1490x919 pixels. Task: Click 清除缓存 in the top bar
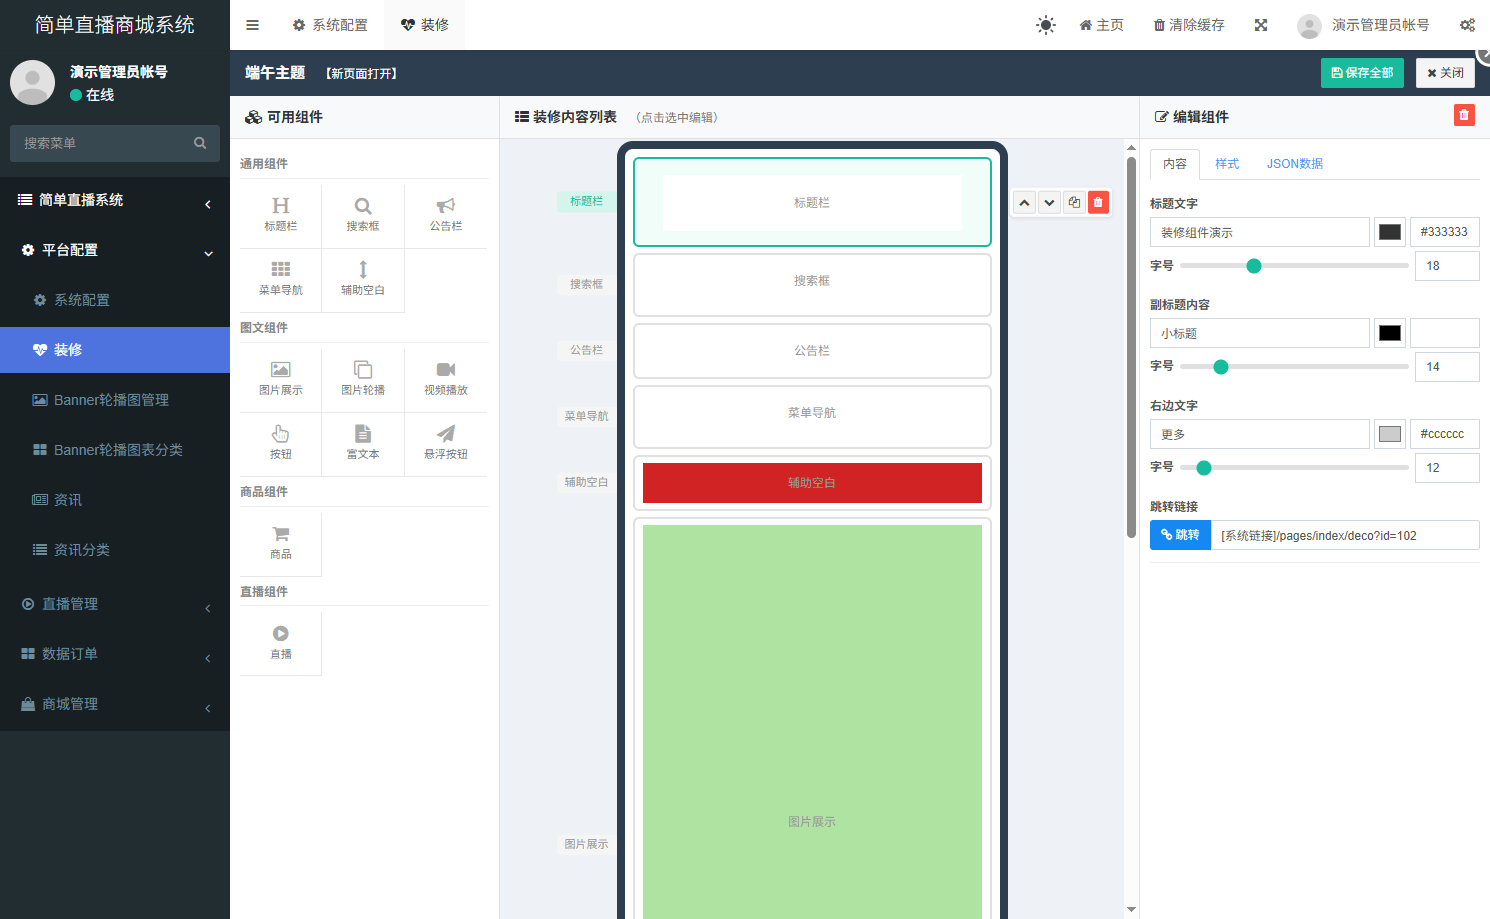click(1189, 25)
